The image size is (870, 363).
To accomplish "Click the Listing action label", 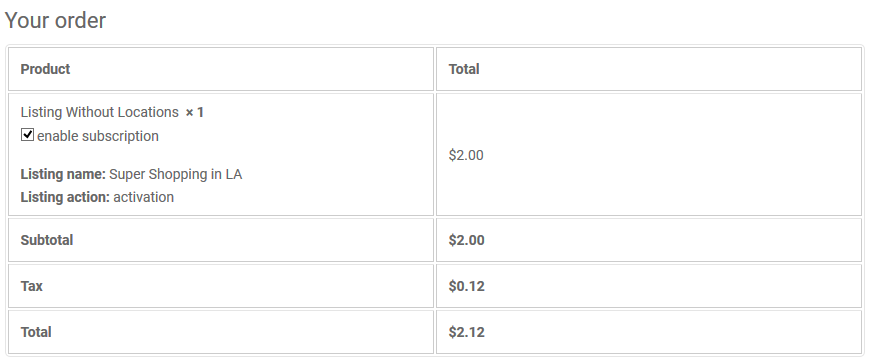I will tap(65, 197).
